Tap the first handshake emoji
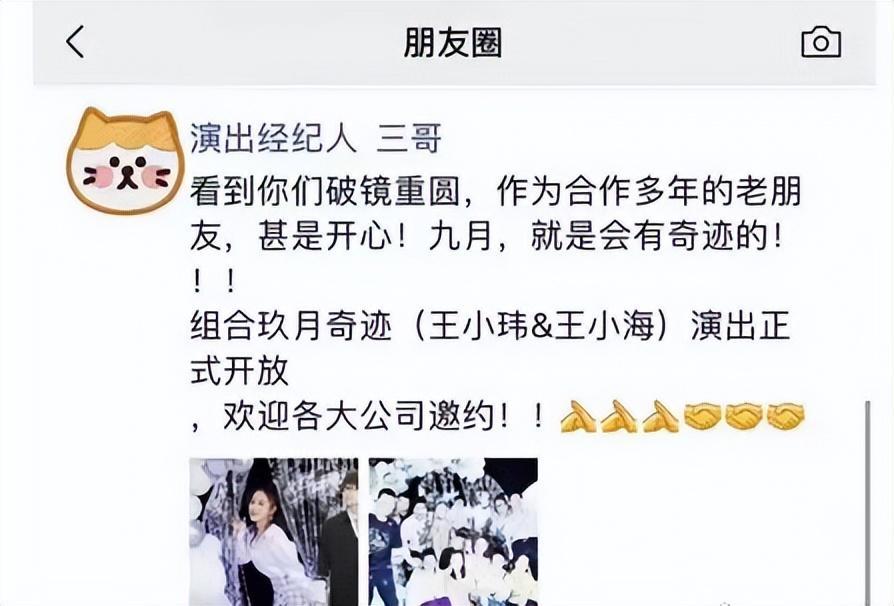The image size is (894, 606). [703, 416]
